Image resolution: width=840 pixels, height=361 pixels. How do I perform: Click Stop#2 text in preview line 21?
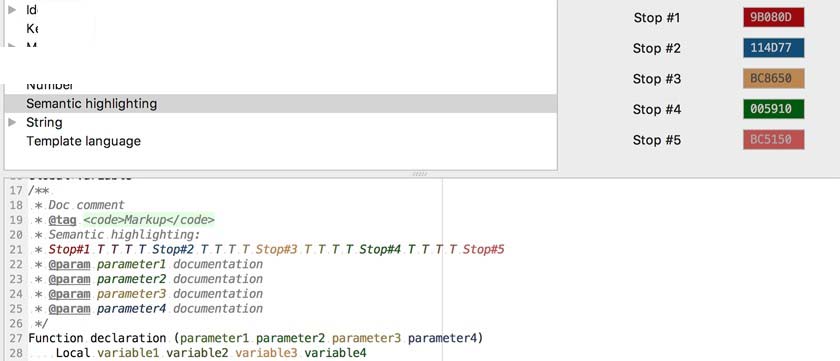coord(173,250)
